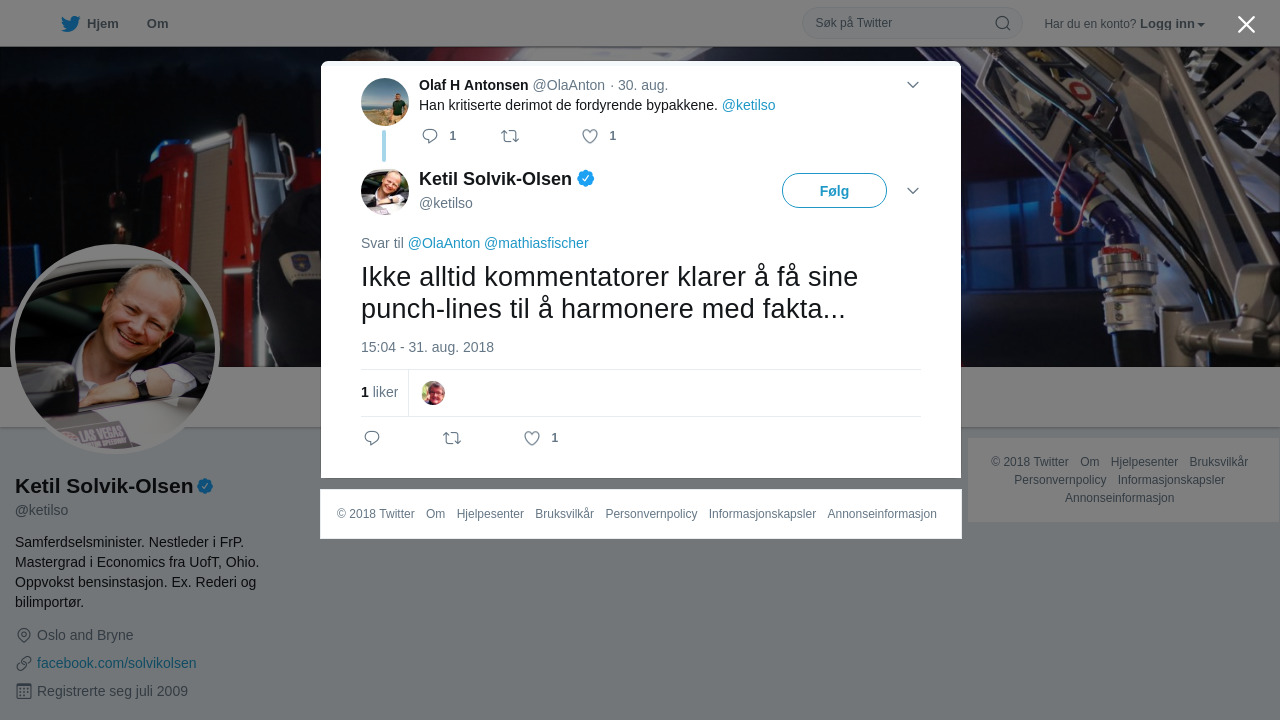Click the reply icon on Olaf's tweet

(430, 136)
